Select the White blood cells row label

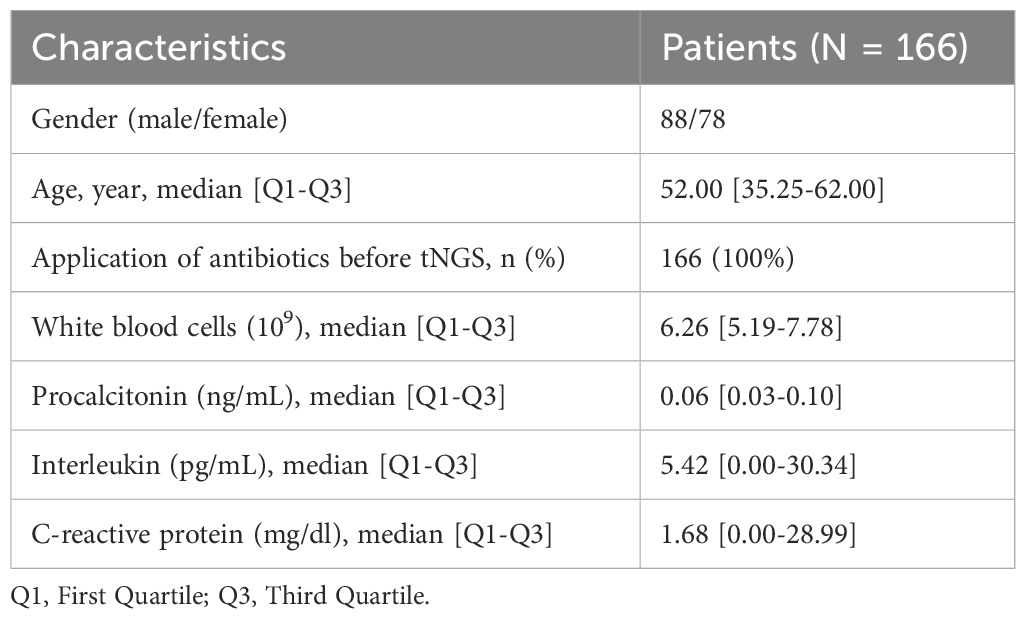pos(273,327)
